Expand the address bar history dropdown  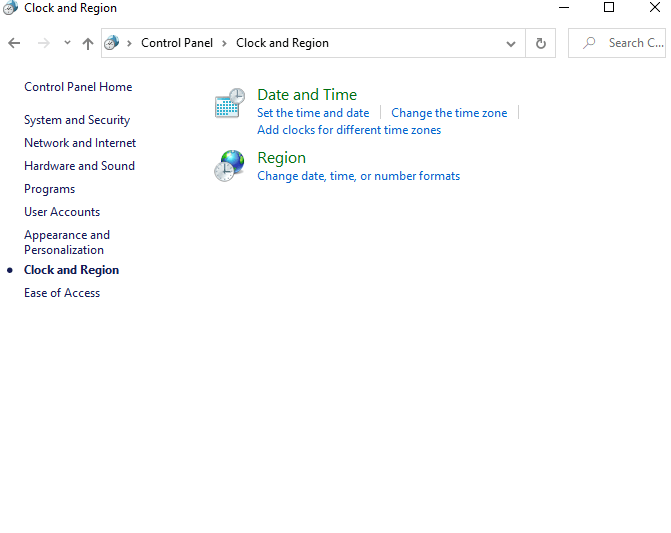click(x=511, y=43)
